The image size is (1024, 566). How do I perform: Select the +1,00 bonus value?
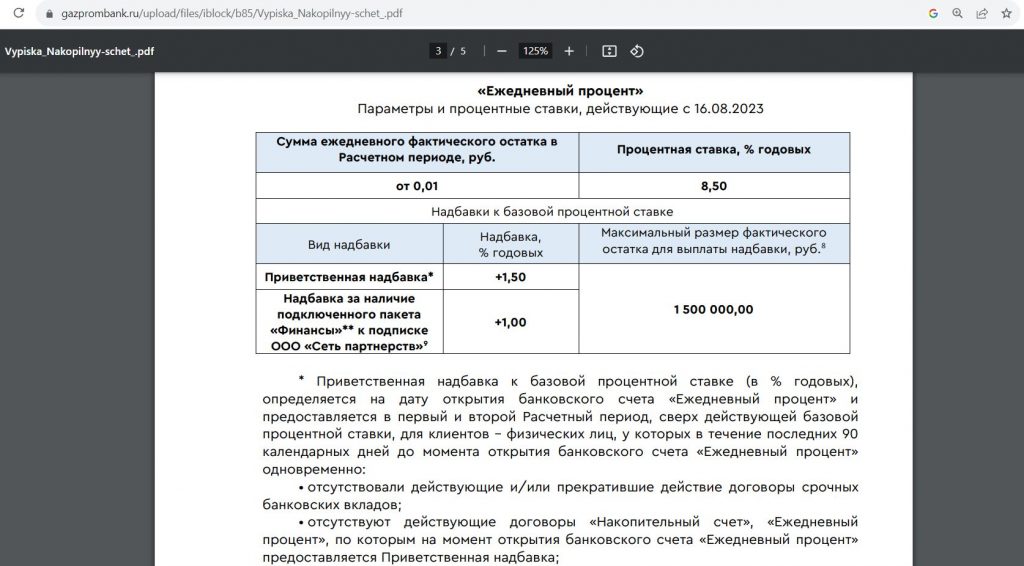click(x=511, y=322)
